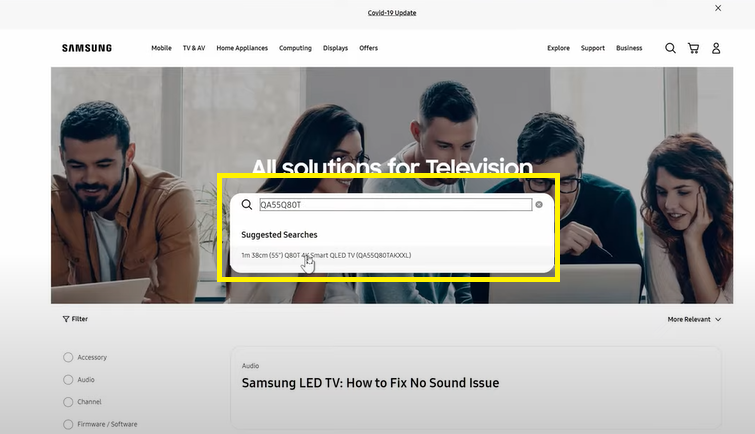The height and width of the screenshot is (434, 755).
Task: Select the Audio filter option
Action: click(79, 380)
